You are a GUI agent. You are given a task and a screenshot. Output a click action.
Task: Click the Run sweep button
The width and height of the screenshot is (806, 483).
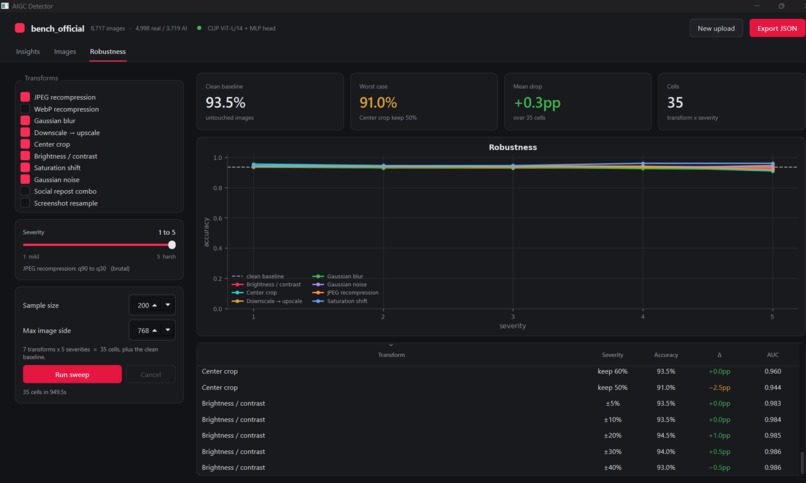pyautogui.click(x=72, y=375)
